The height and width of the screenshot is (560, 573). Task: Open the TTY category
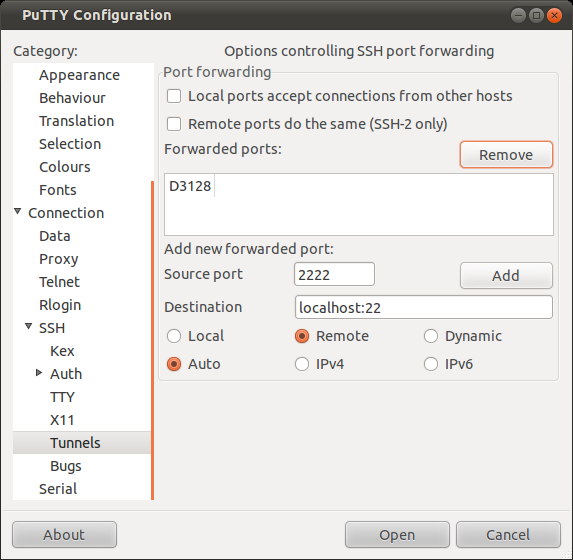tap(62, 397)
